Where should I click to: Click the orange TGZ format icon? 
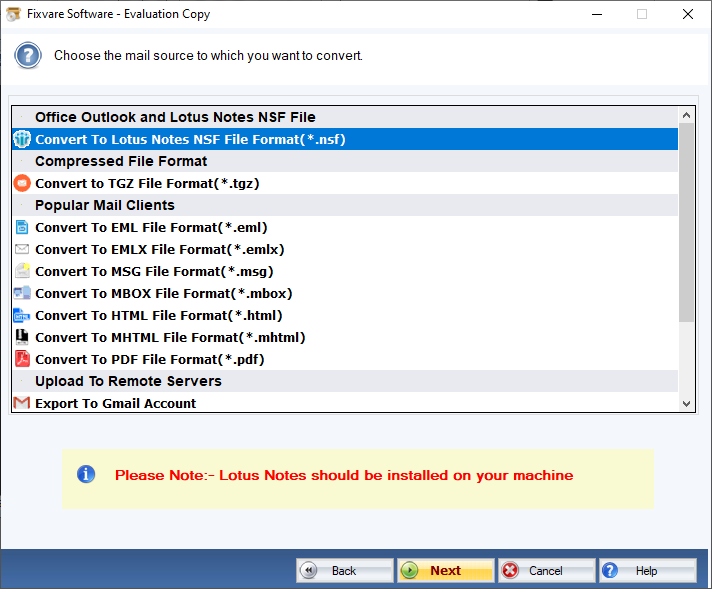(x=22, y=183)
